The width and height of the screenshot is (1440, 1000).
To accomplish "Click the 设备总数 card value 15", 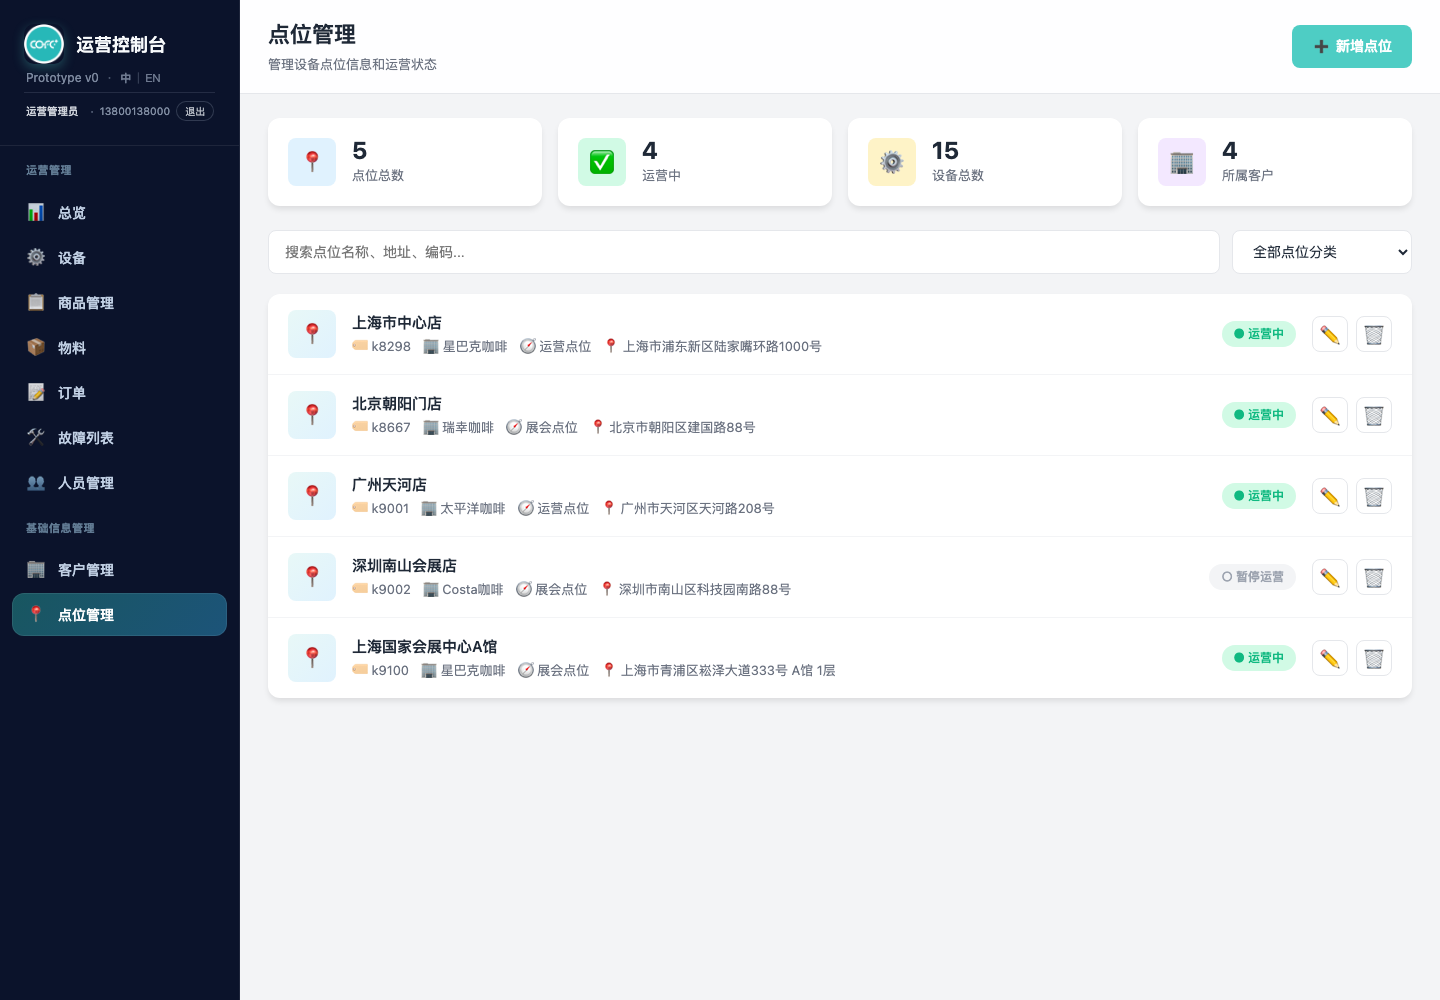I will point(945,151).
